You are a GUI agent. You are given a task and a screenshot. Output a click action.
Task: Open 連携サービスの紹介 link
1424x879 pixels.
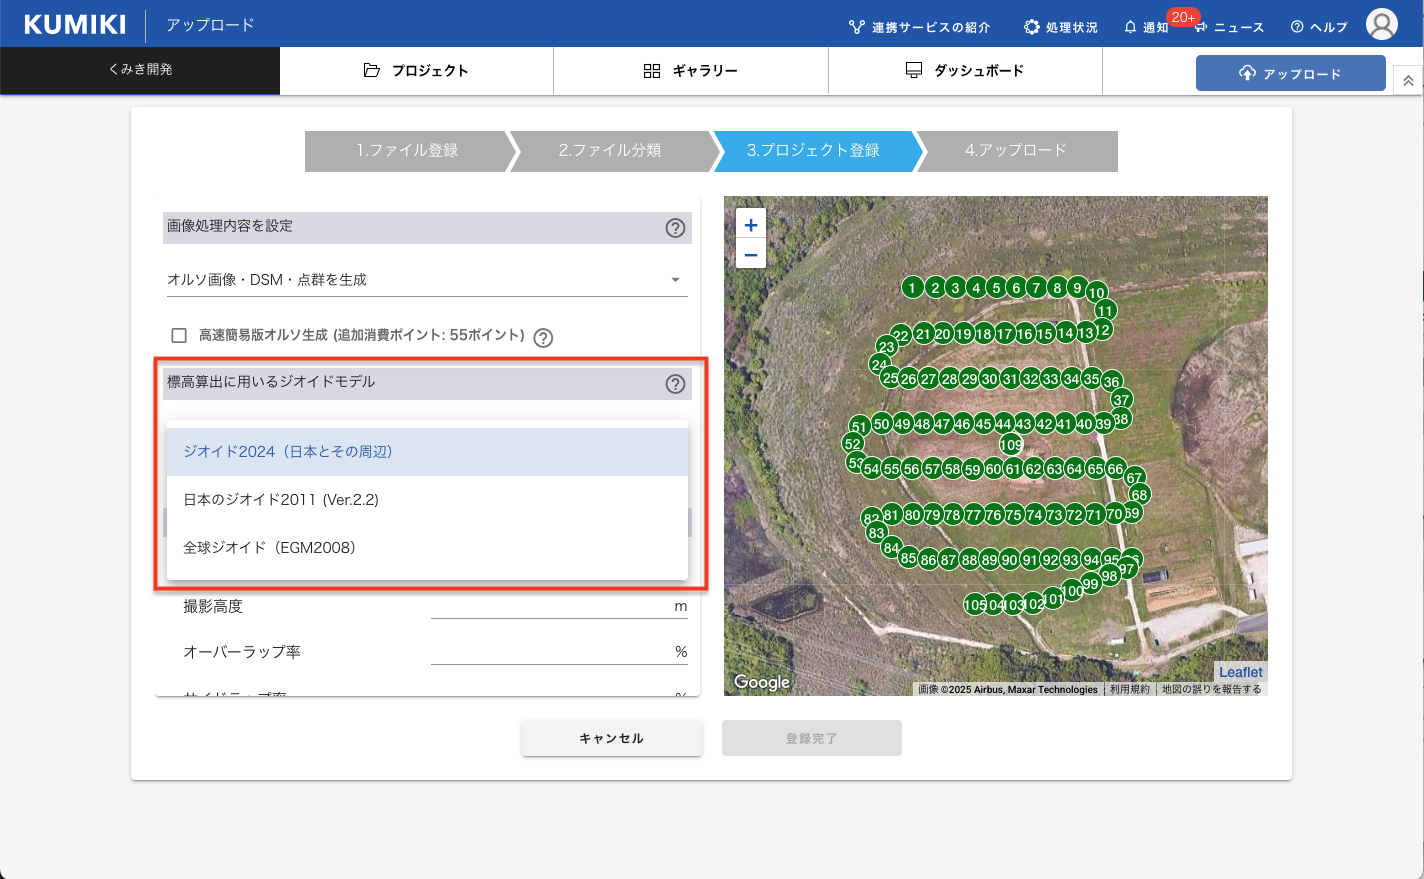919,27
